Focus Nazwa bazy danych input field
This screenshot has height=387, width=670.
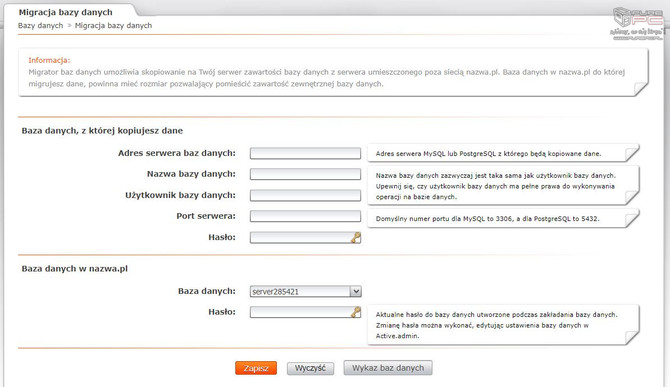tap(305, 174)
